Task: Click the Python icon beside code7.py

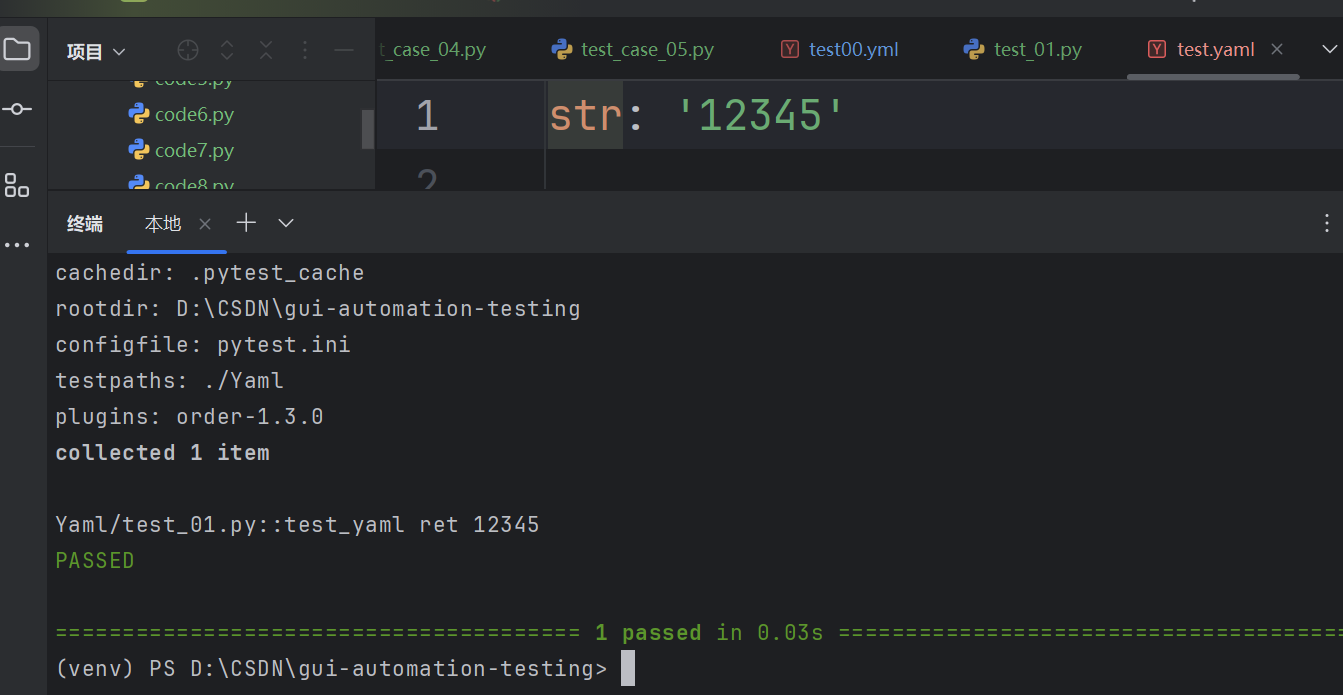Action: (139, 150)
